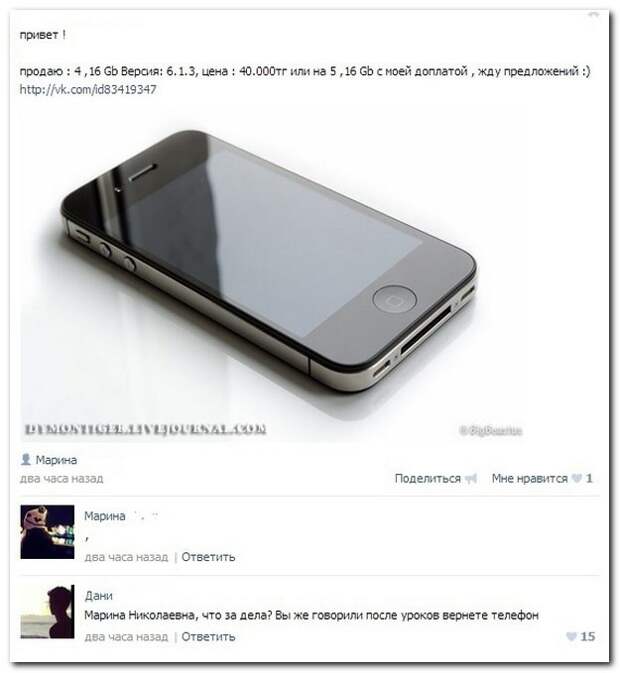Reply to Марина's comment with Ответить
This screenshot has width=620, height=673.
(208, 557)
